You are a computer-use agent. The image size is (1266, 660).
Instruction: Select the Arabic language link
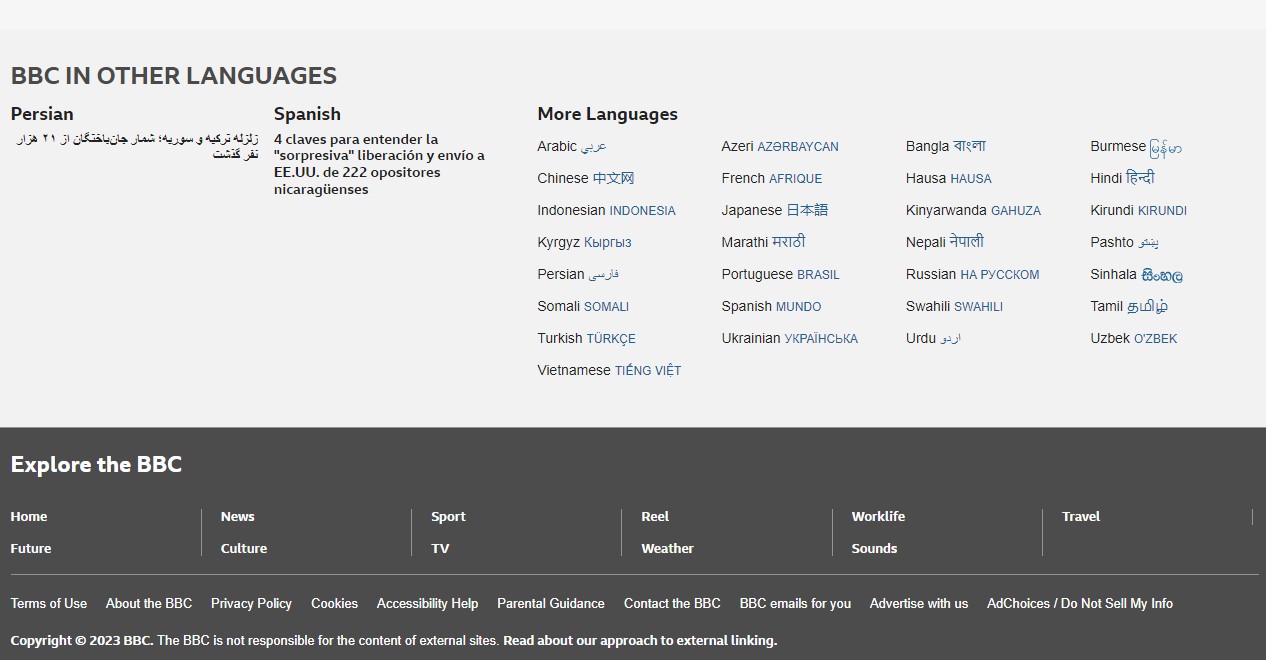572,146
